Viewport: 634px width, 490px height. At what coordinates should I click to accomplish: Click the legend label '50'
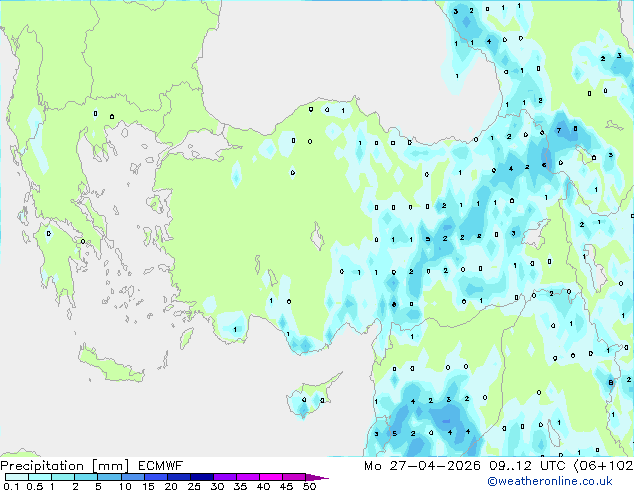[309, 486]
